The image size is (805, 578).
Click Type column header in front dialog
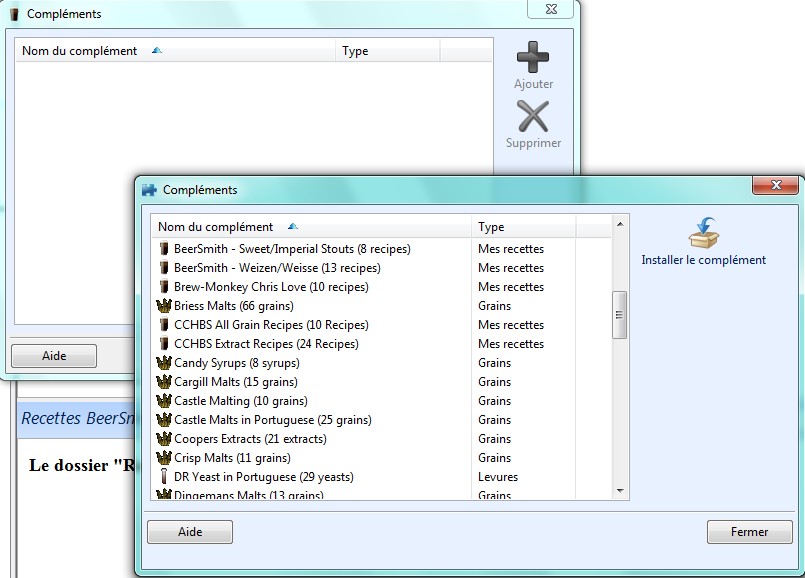click(491, 227)
